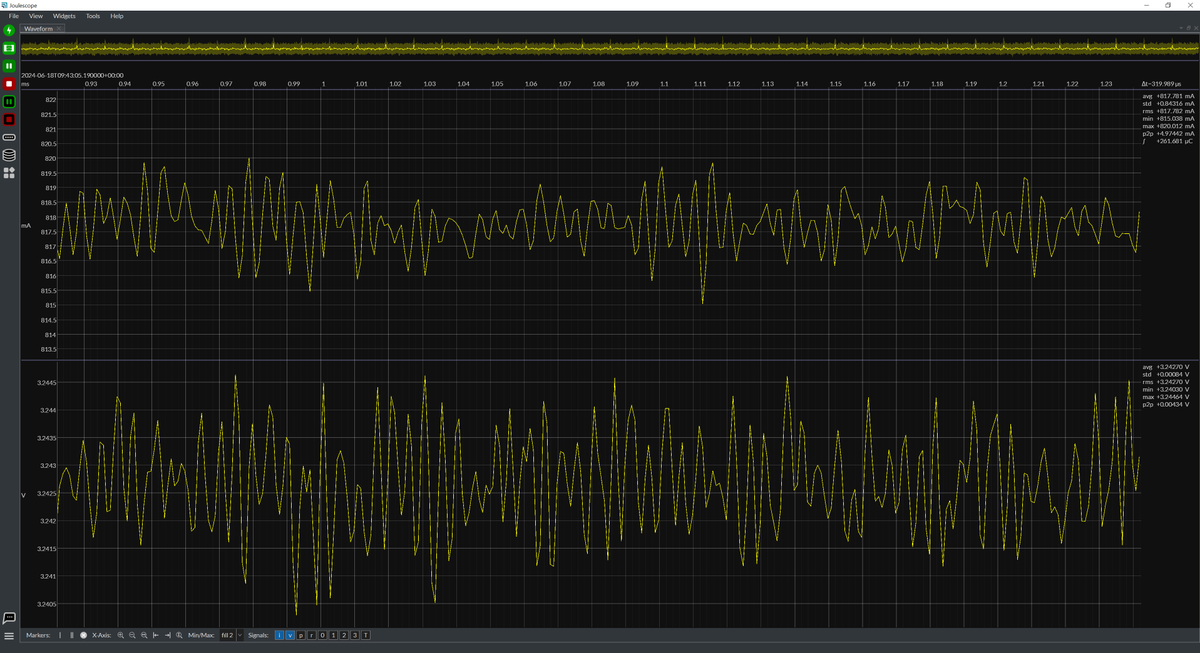Click the mA y-axis unit label
Screen dimensions: 1200x653
(x=25, y=228)
